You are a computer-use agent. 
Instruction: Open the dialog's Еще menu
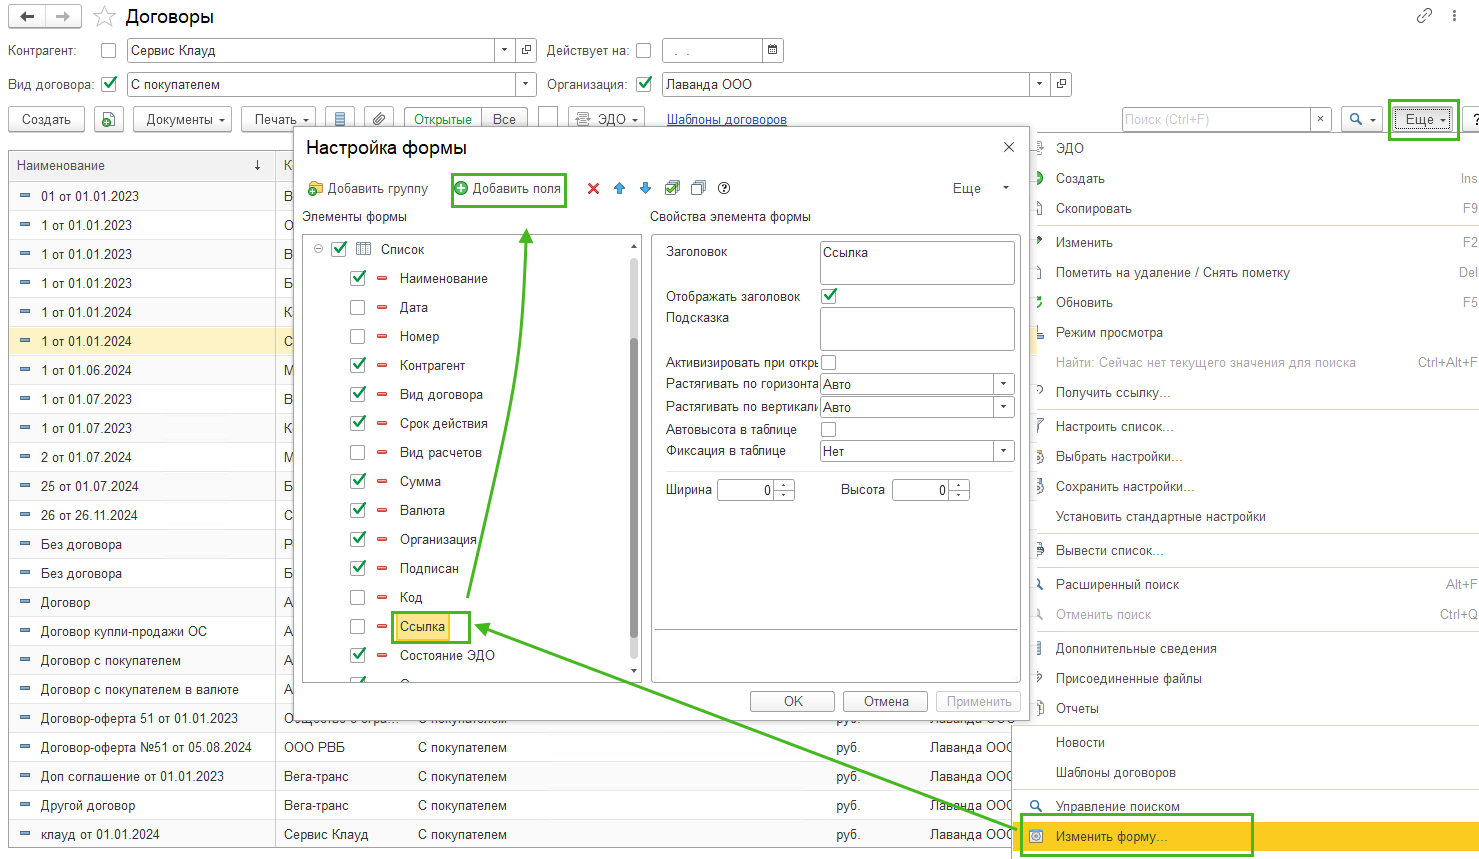[x=980, y=188]
